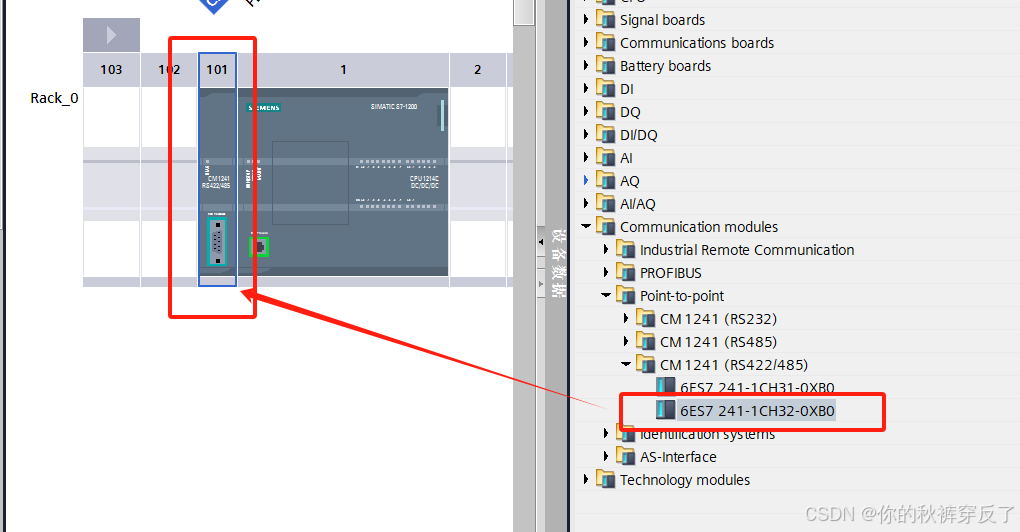Select the CPU 1214C module in slot 1

pyautogui.click(x=343, y=182)
